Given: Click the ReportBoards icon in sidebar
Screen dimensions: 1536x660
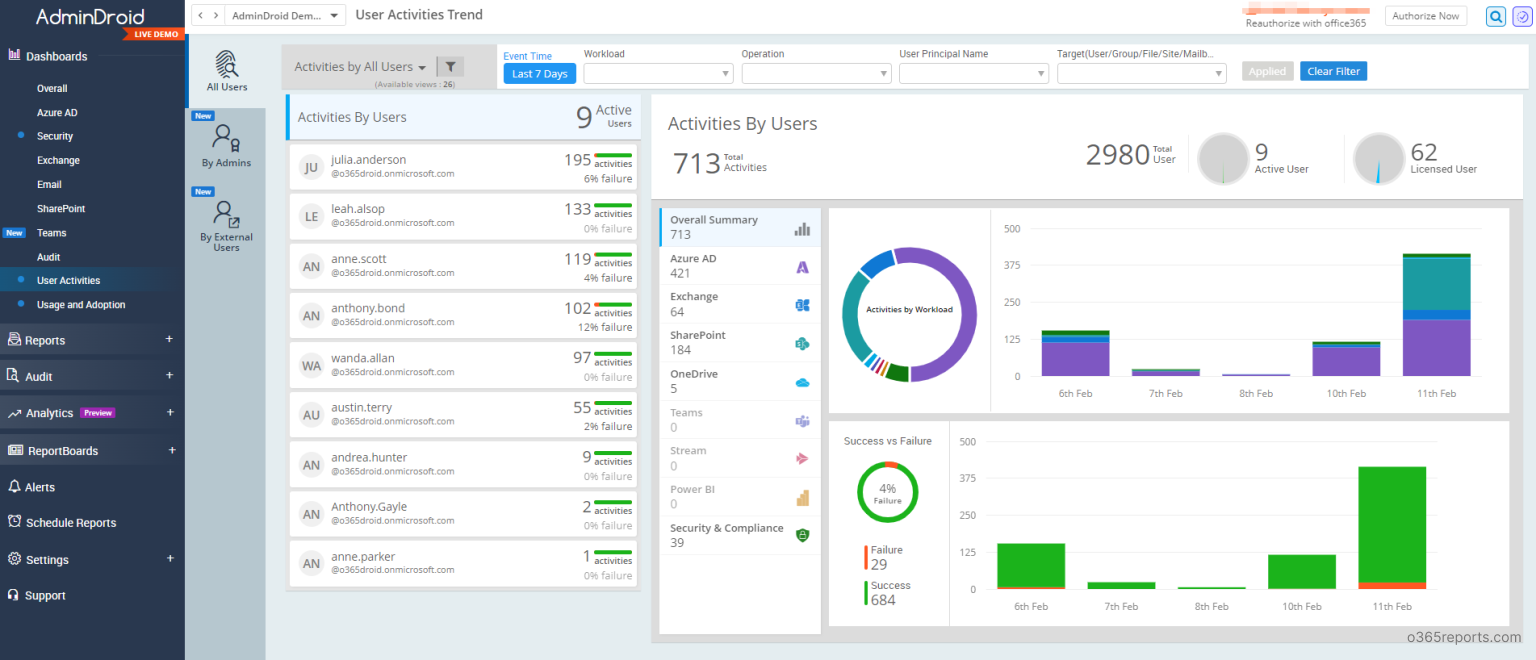Looking at the screenshot, I should coord(15,450).
